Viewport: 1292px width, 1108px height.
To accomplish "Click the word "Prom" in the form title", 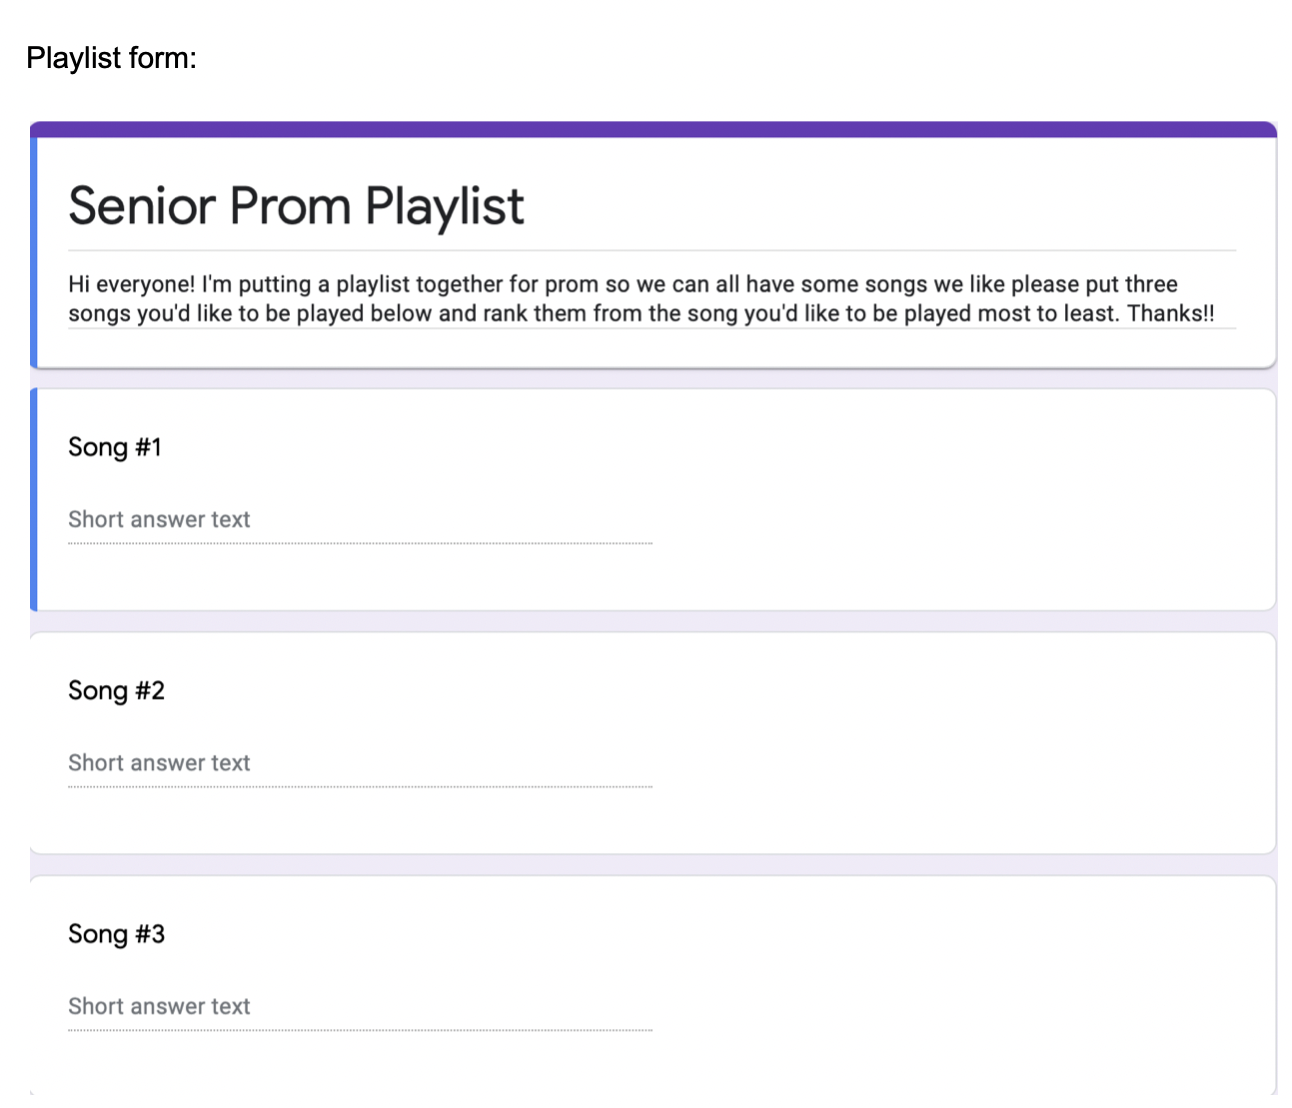I will [x=290, y=206].
